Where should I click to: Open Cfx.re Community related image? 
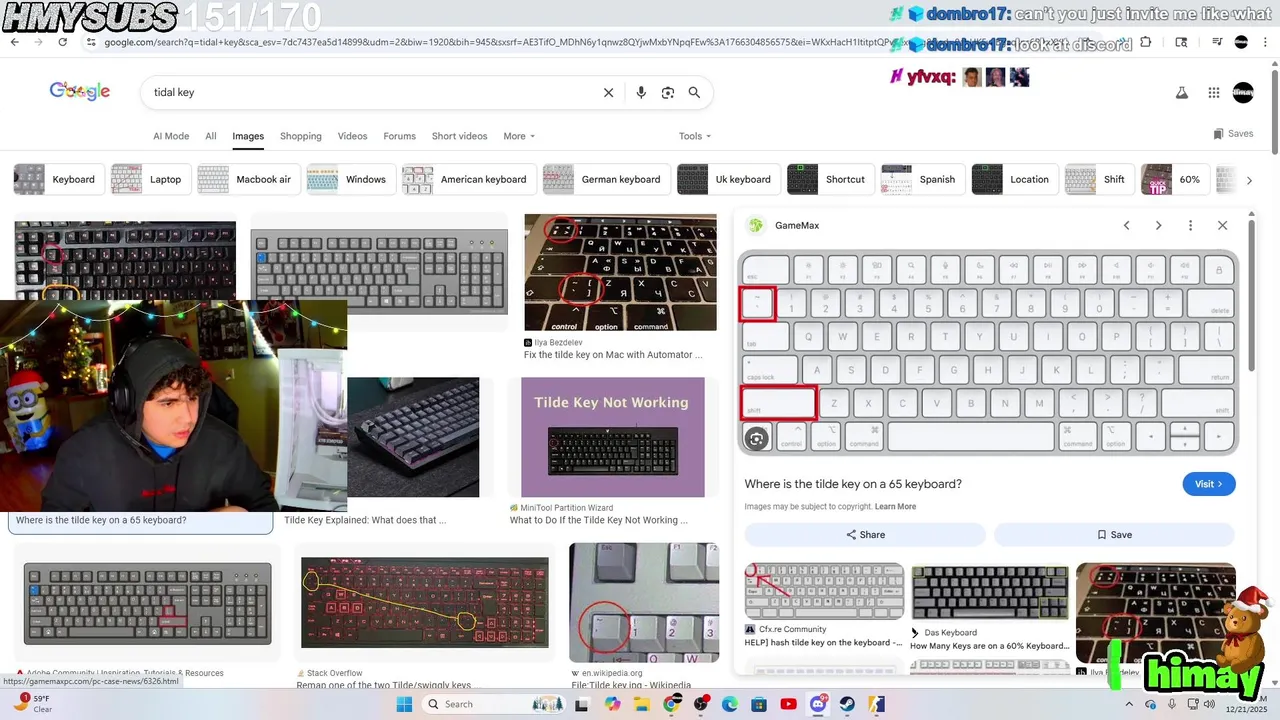click(824, 592)
